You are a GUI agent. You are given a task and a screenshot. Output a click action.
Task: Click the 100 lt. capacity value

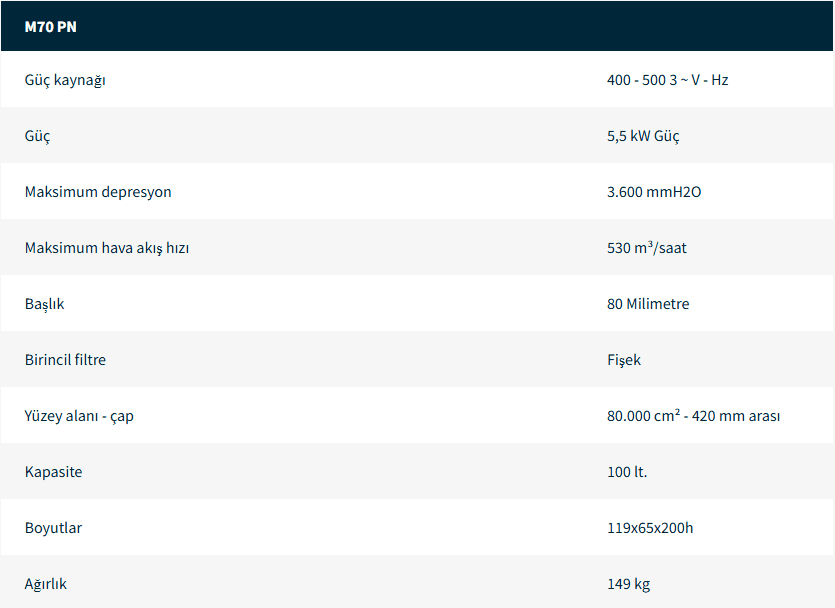pyautogui.click(x=627, y=472)
